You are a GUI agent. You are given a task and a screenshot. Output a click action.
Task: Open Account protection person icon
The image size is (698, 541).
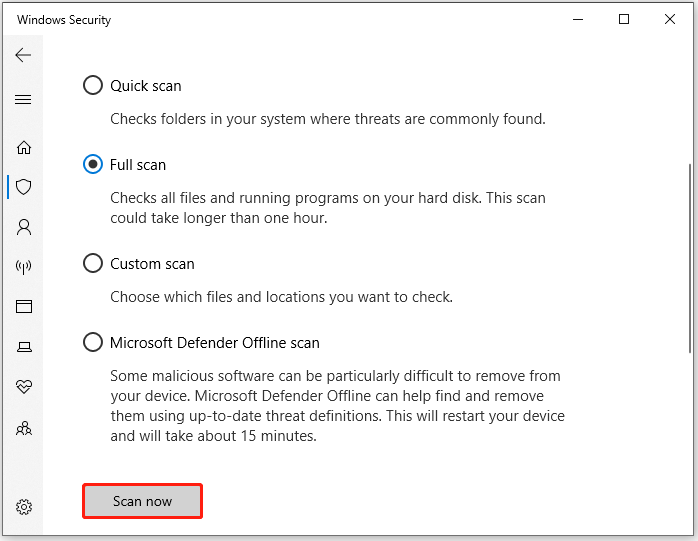point(24,227)
